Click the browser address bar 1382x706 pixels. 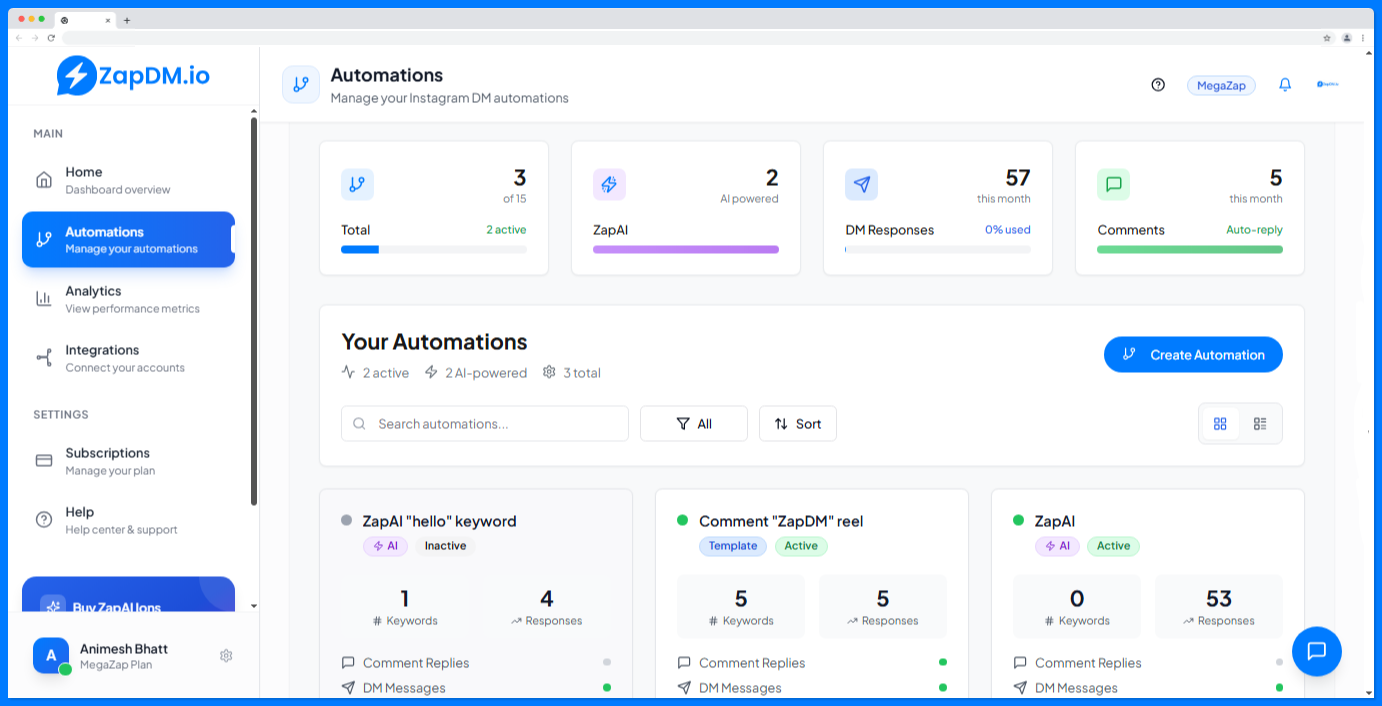click(688, 38)
